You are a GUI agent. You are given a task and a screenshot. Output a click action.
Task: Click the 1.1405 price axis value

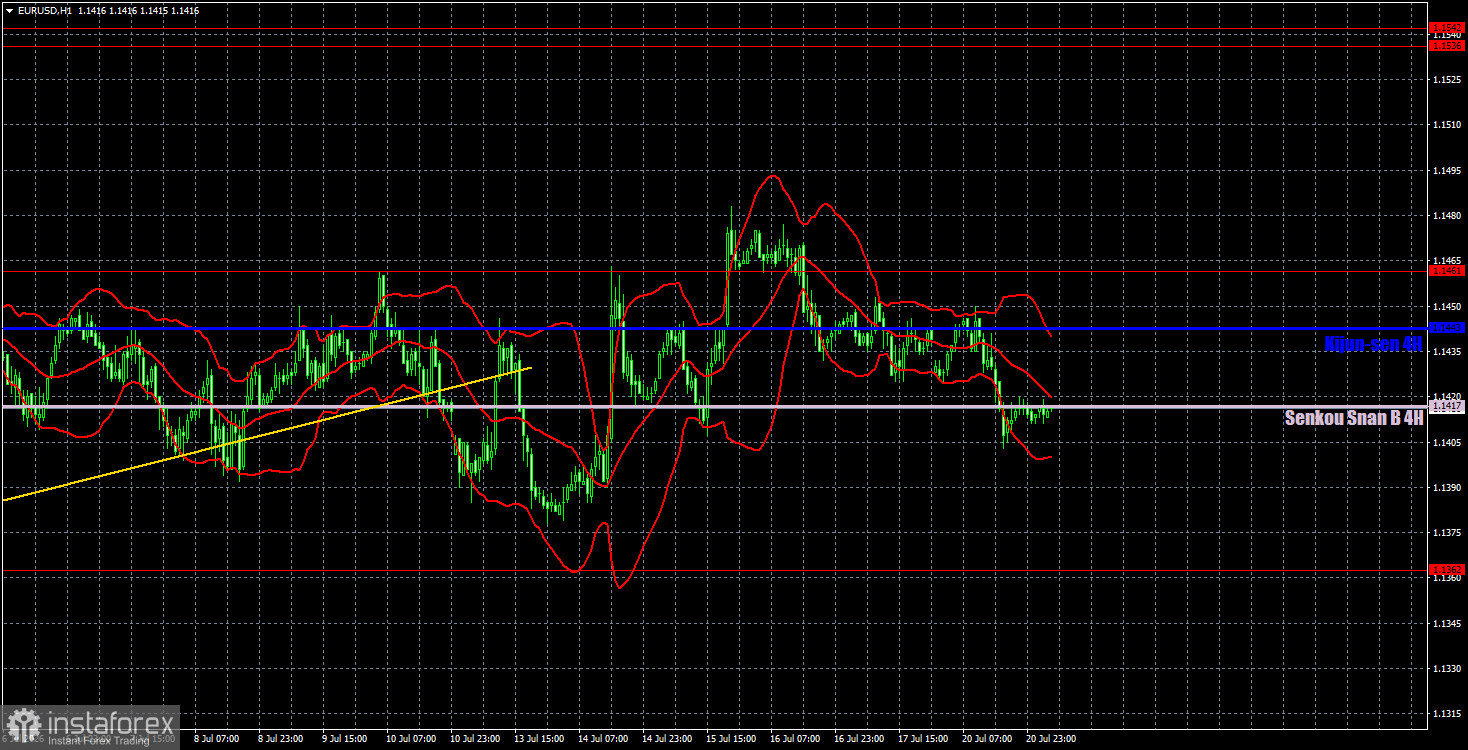[x=1446, y=442]
